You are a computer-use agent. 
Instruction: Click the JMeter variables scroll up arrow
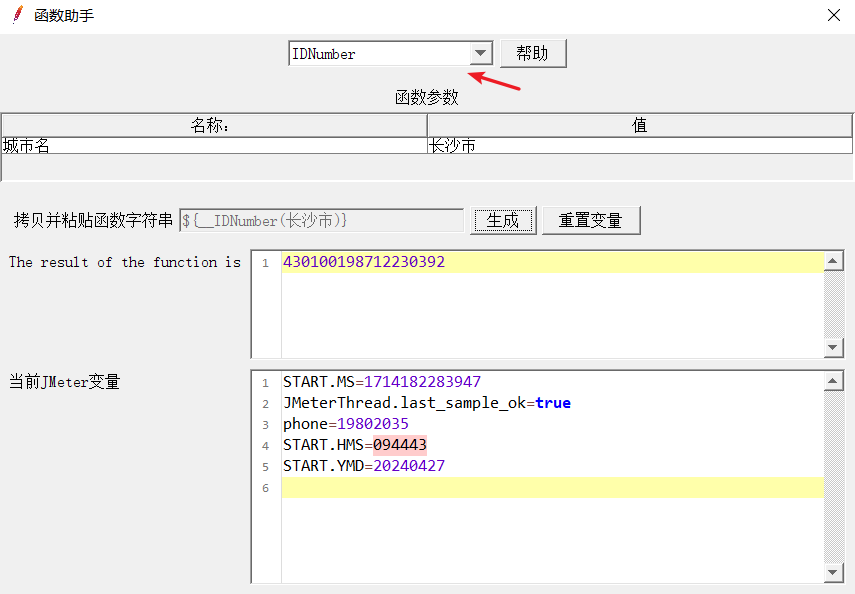point(834,382)
